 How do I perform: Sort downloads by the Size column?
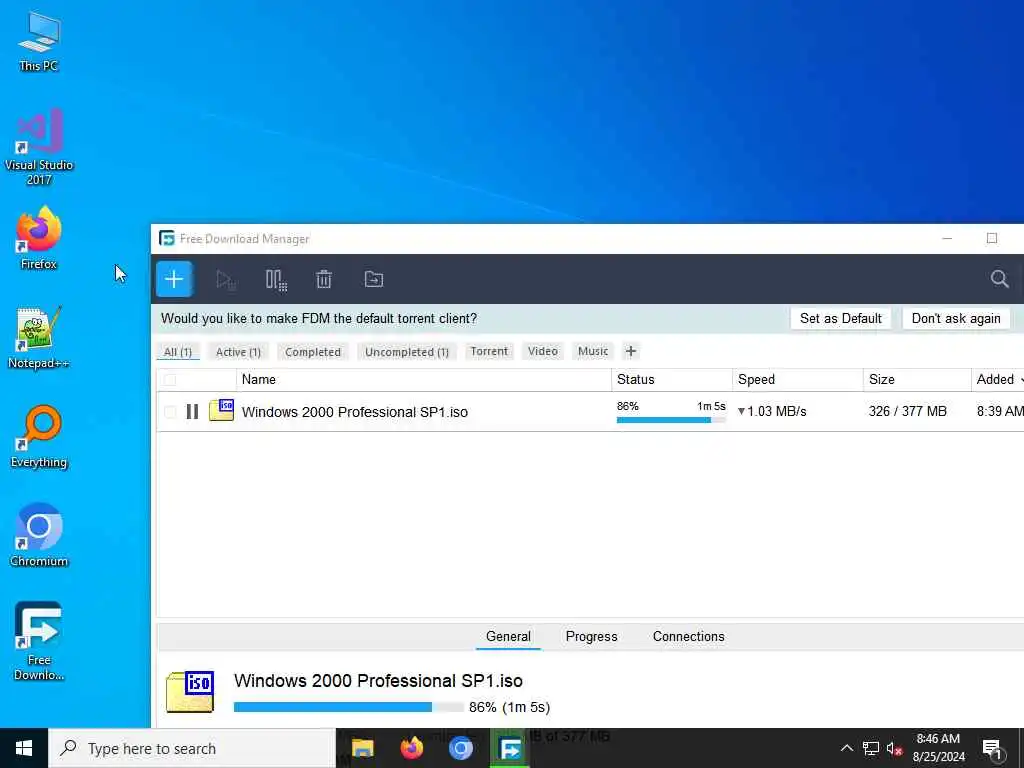(917, 379)
